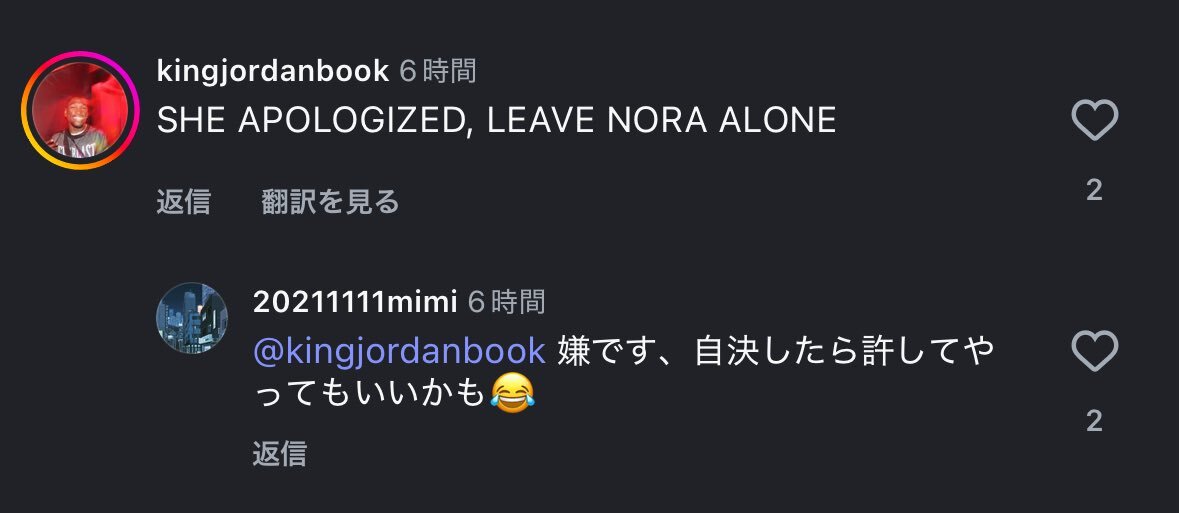
Task: Show translation with 翻訳を見る
Action: [330, 202]
